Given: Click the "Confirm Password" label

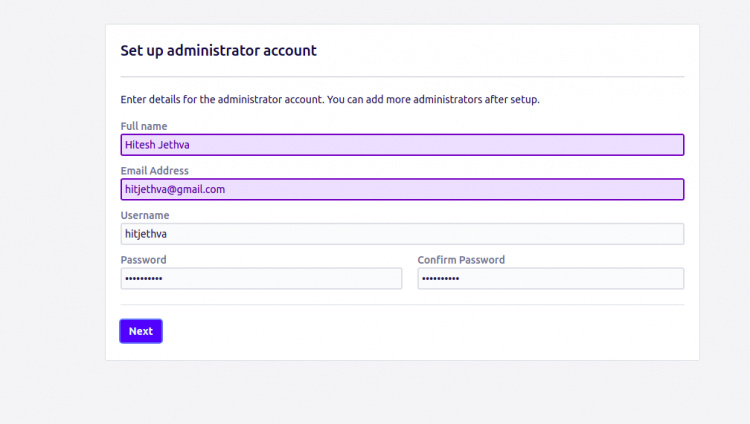Looking at the screenshot, I should coord(461,260).
